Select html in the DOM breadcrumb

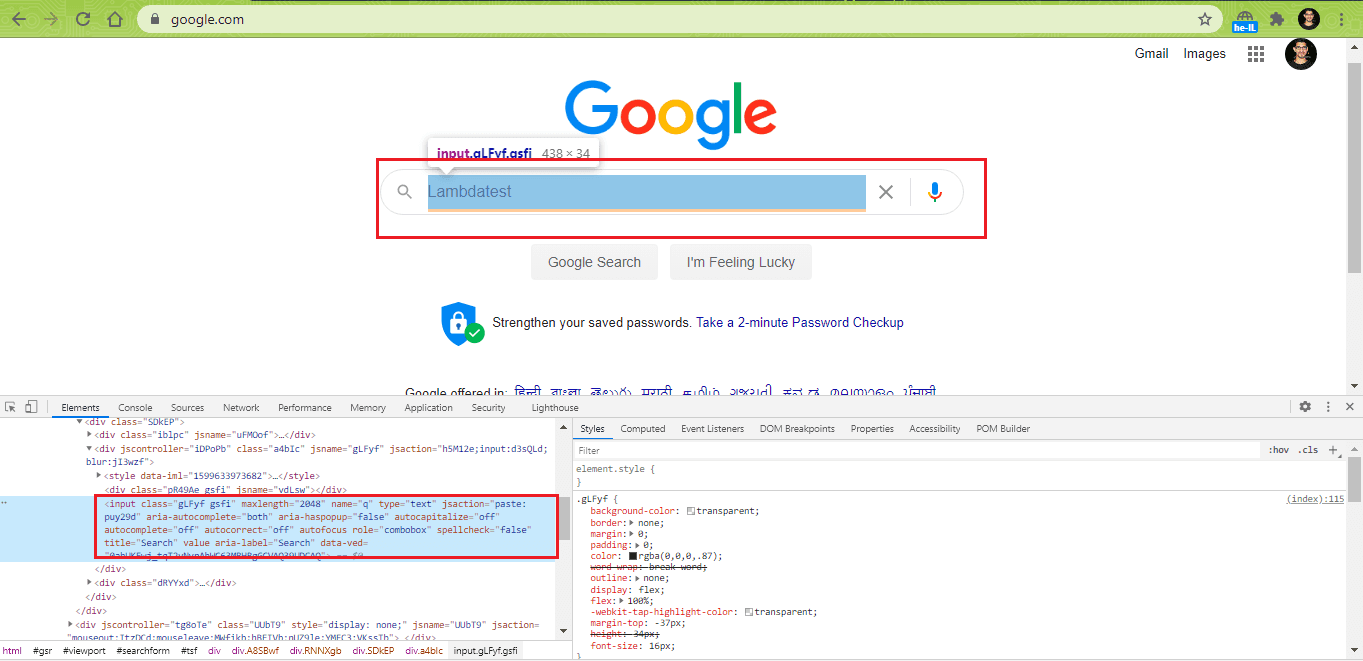click(x=12, y=651)
